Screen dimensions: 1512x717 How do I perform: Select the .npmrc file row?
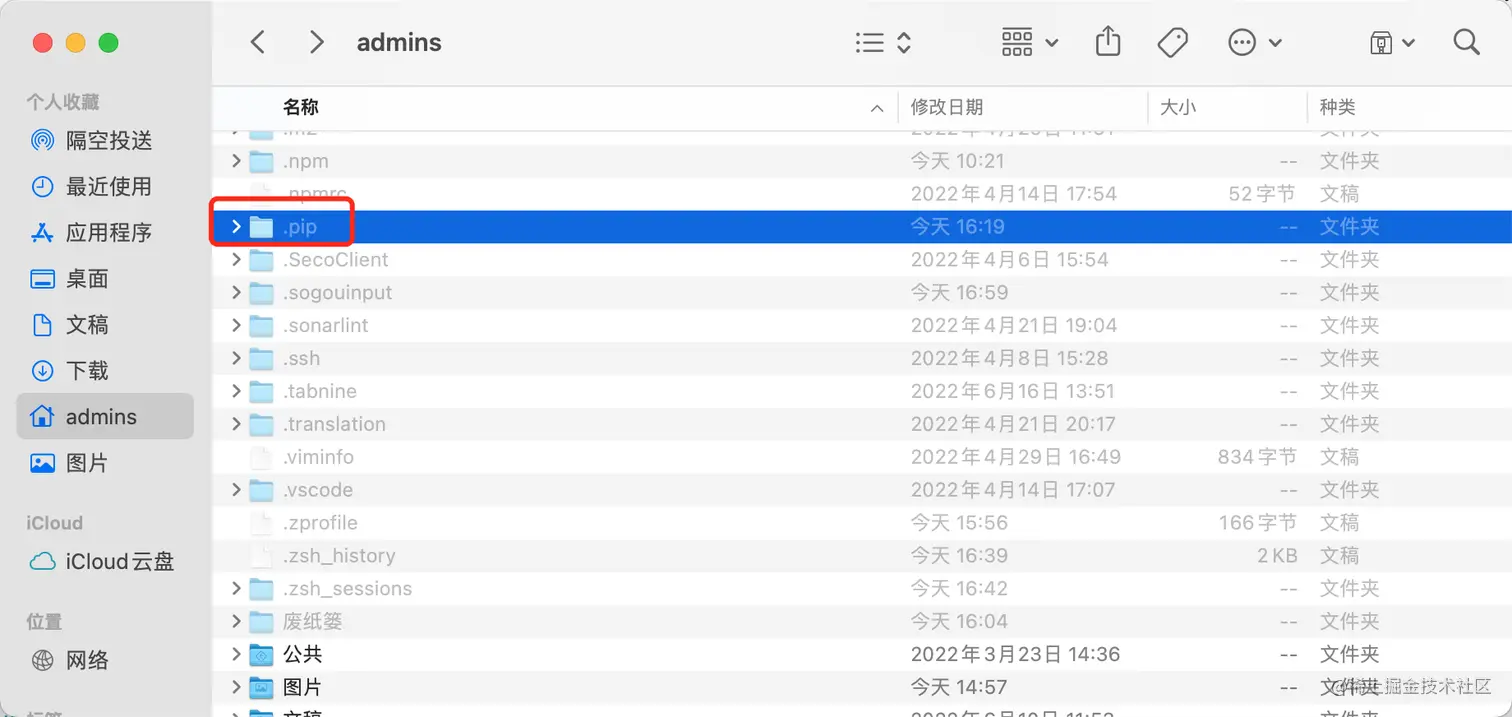coord(862,194)
